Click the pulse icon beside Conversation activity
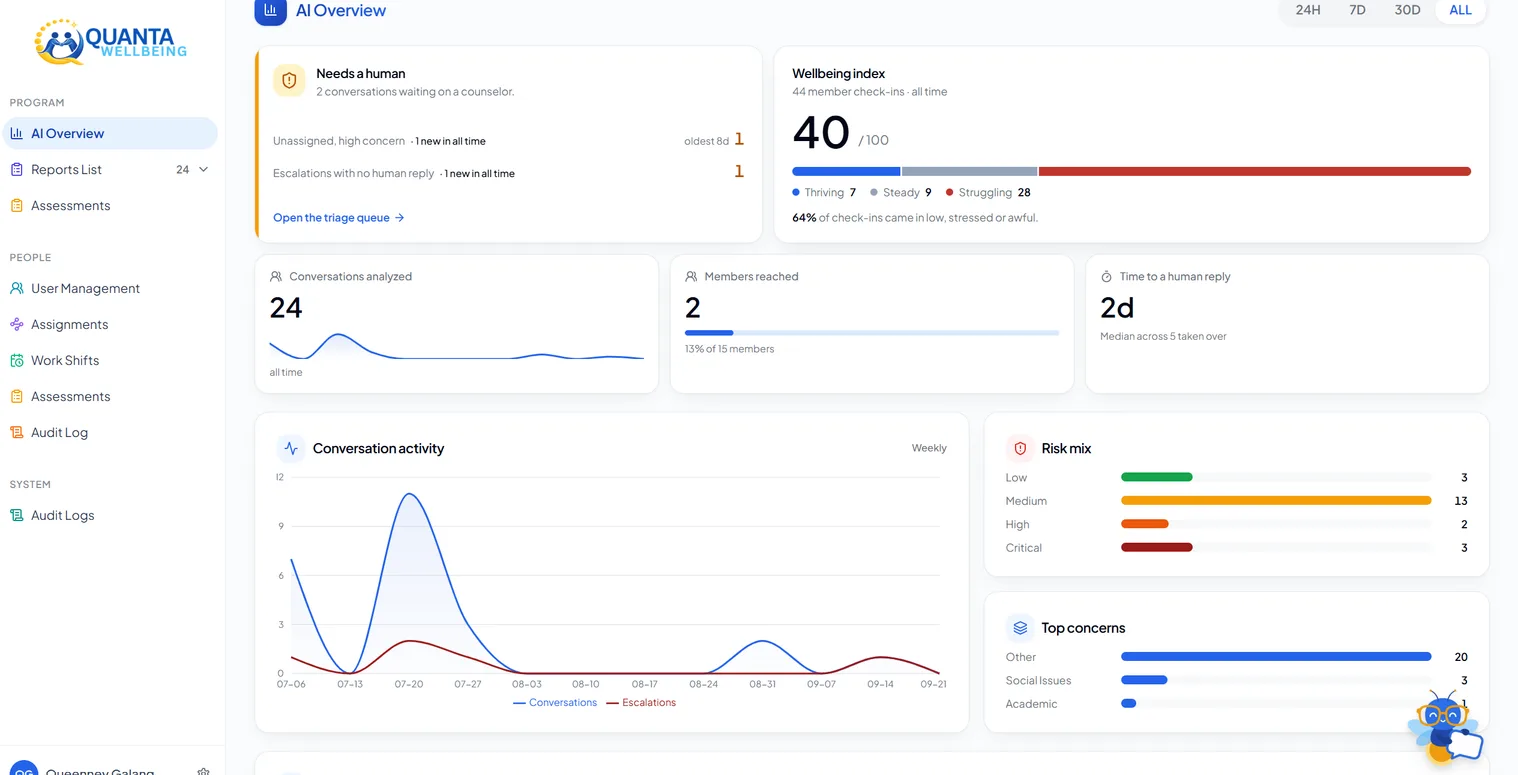The height and width of the screenshot is (775, 1518). pyautogui.click(x=291, y=448)
